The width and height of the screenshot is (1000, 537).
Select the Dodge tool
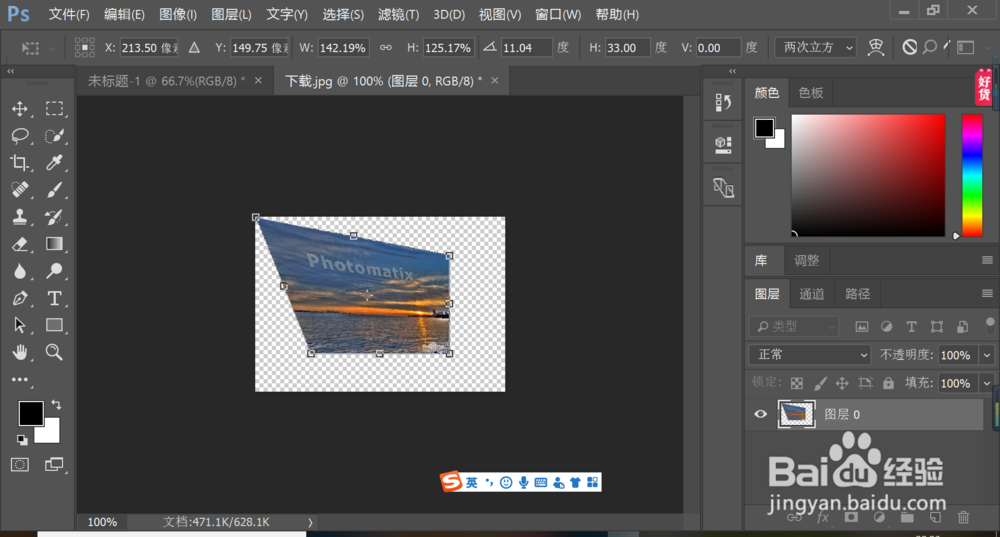coord(54,271)
